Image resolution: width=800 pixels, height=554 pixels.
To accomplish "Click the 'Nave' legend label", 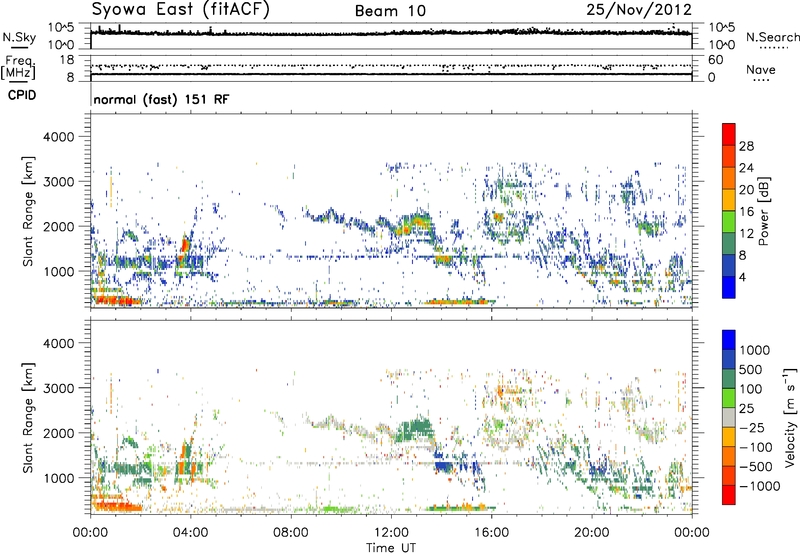I will click(x=761, y=69).
